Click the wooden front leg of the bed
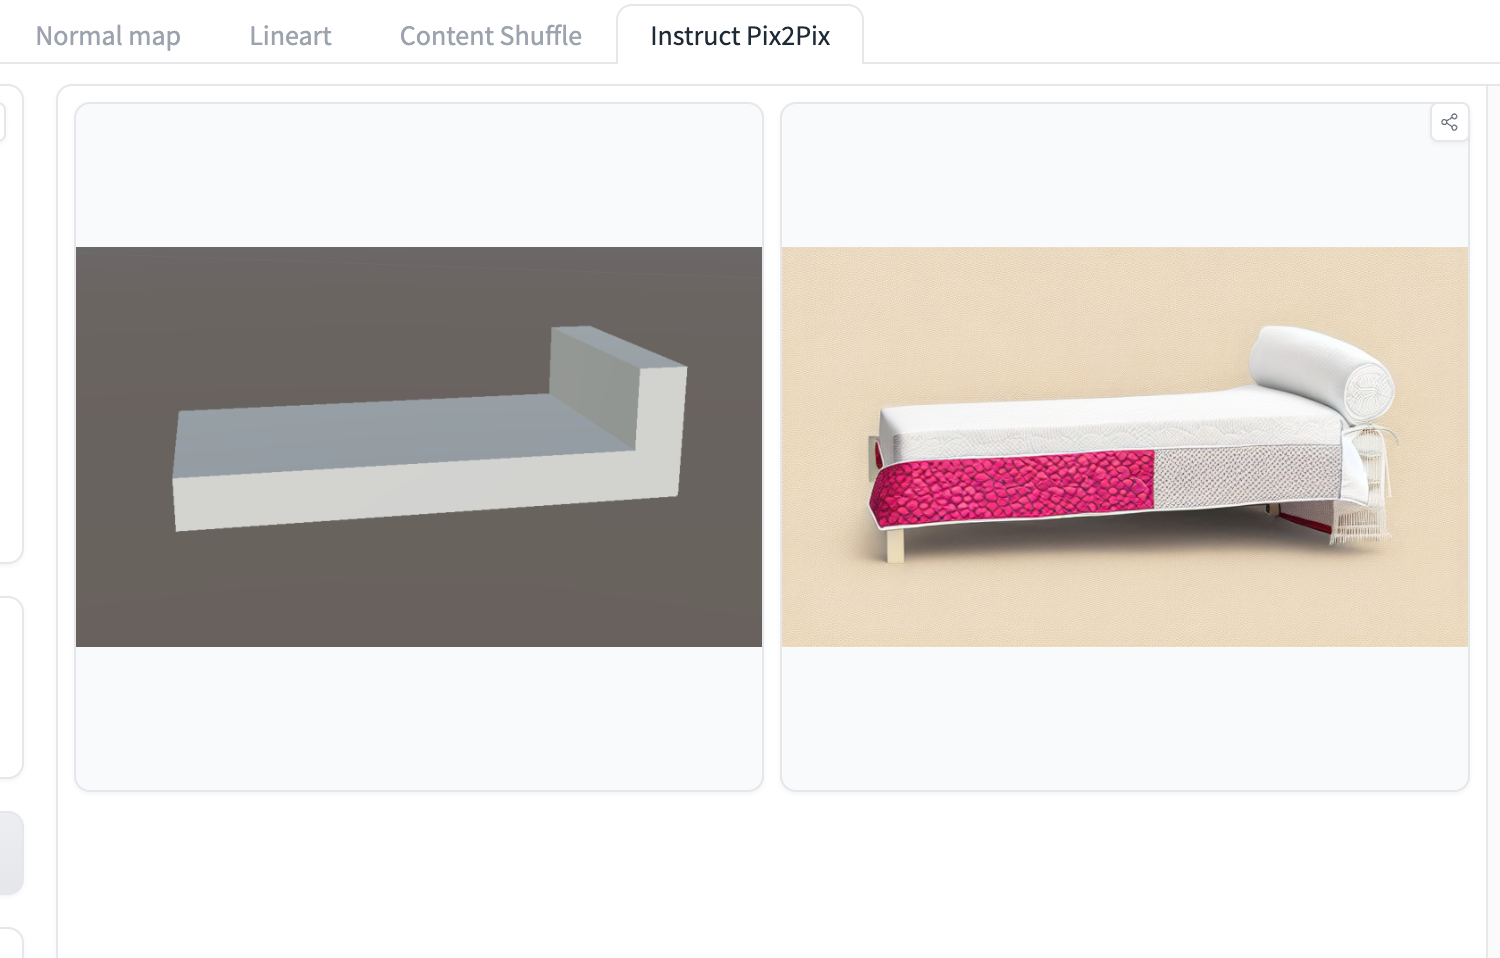1500x958 pixels. pyautogui.click(x=895, y=546)
